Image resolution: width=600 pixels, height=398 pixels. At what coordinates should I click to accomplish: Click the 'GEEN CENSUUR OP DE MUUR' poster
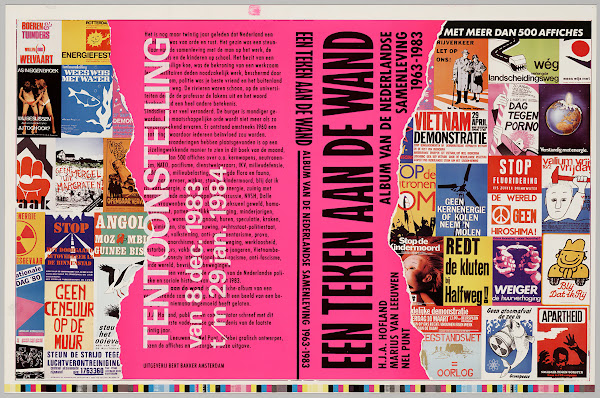[x=69, y=316]
